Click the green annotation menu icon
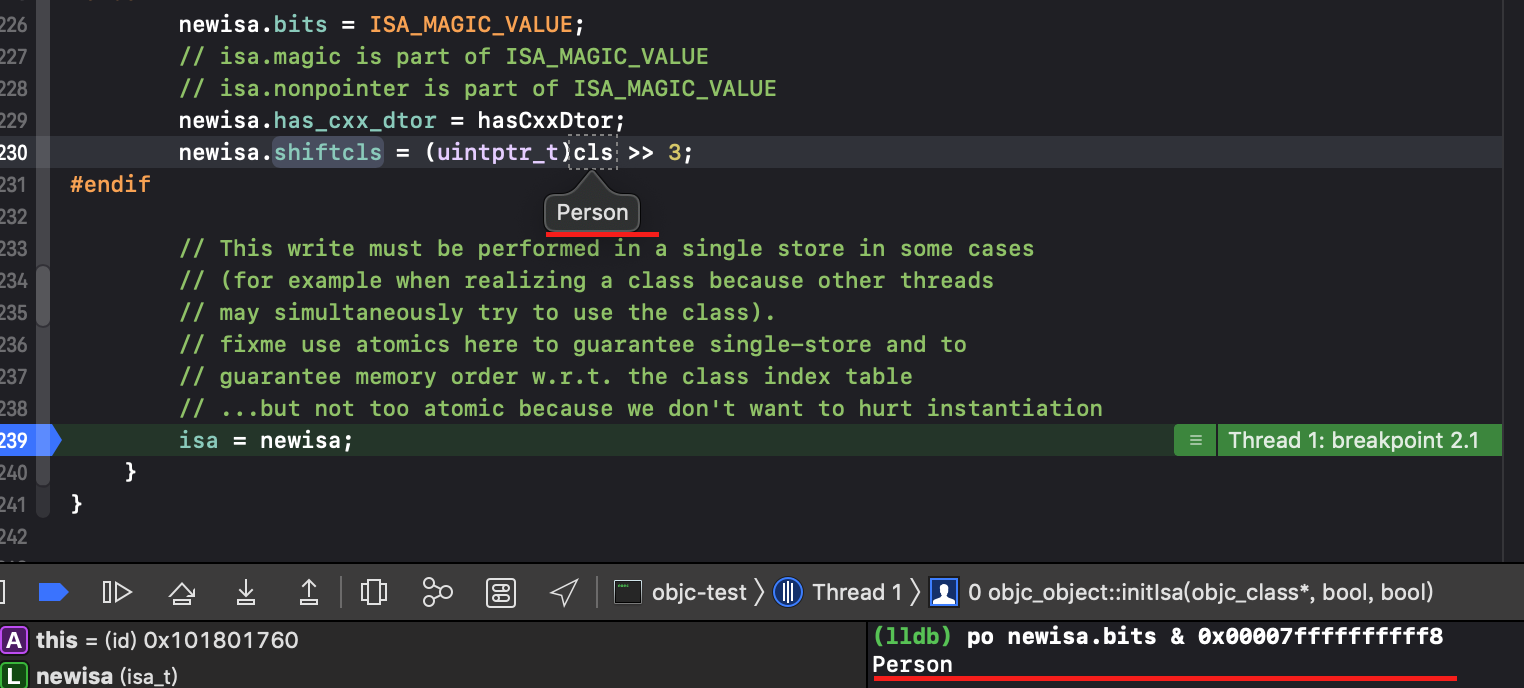 tap(1195, 440)
